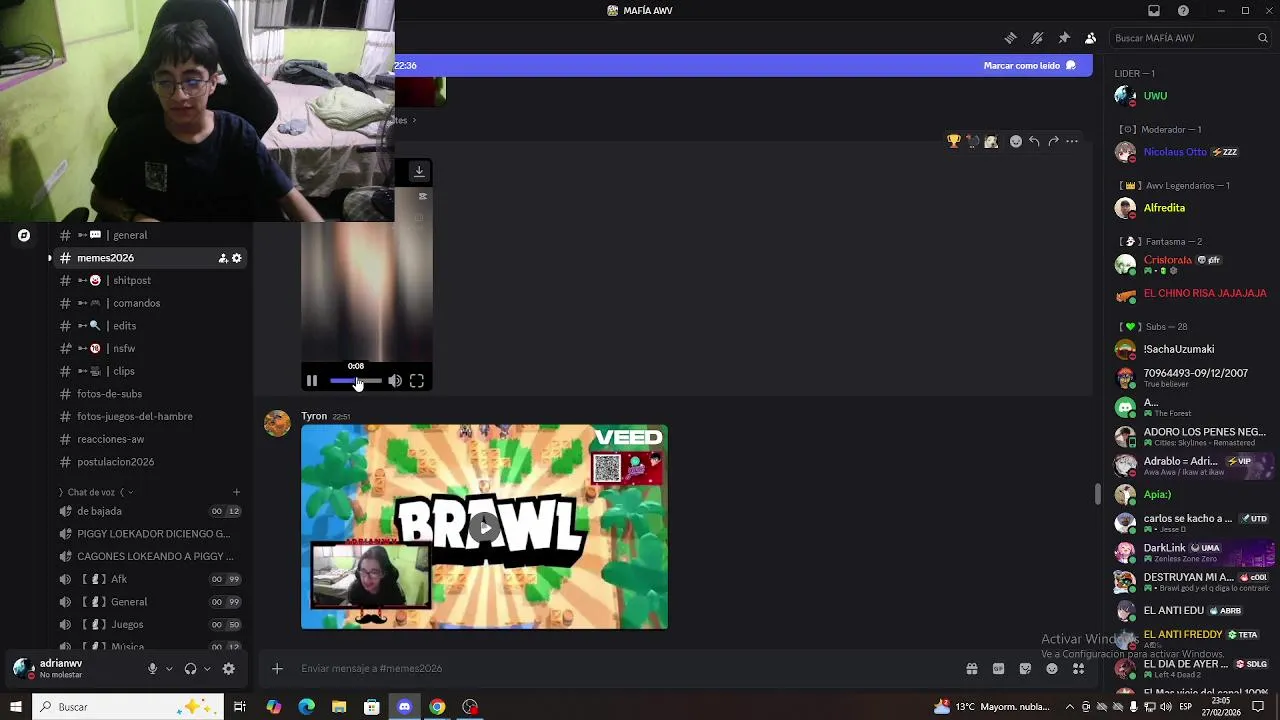
Task: Open audio output options arrow
Action: 207,669
